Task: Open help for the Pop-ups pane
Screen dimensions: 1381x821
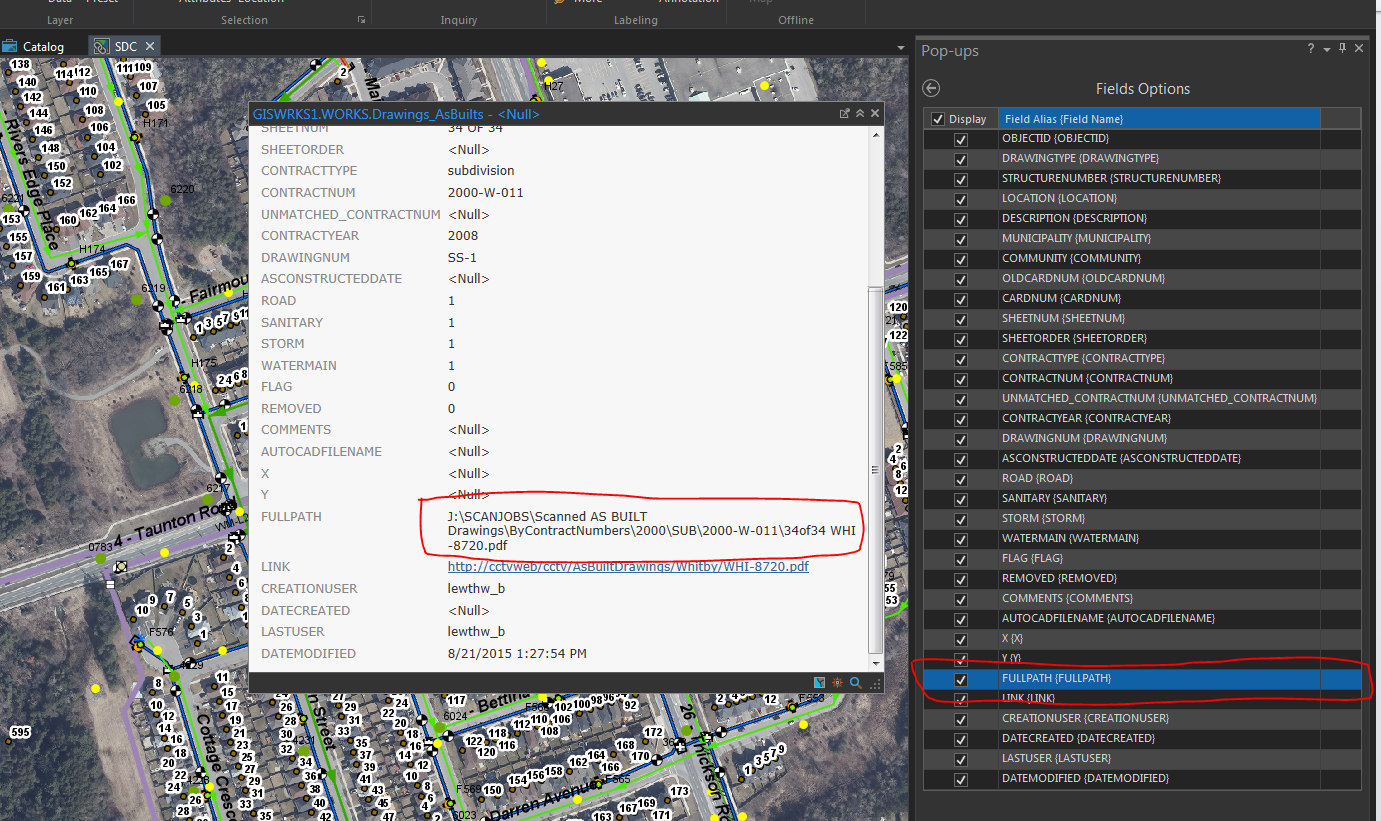Action: (x=1311, y=49)
